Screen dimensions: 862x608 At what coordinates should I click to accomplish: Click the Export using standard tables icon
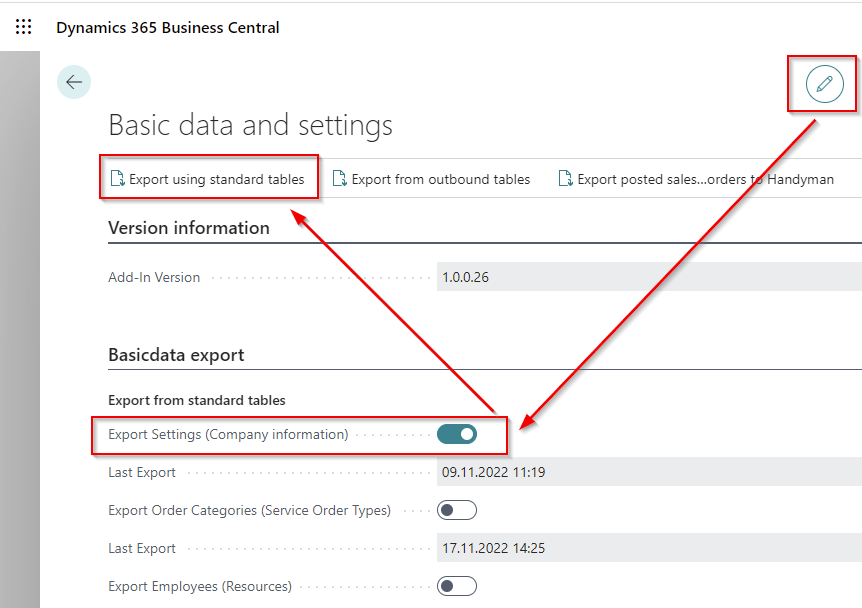pos(118,179)
